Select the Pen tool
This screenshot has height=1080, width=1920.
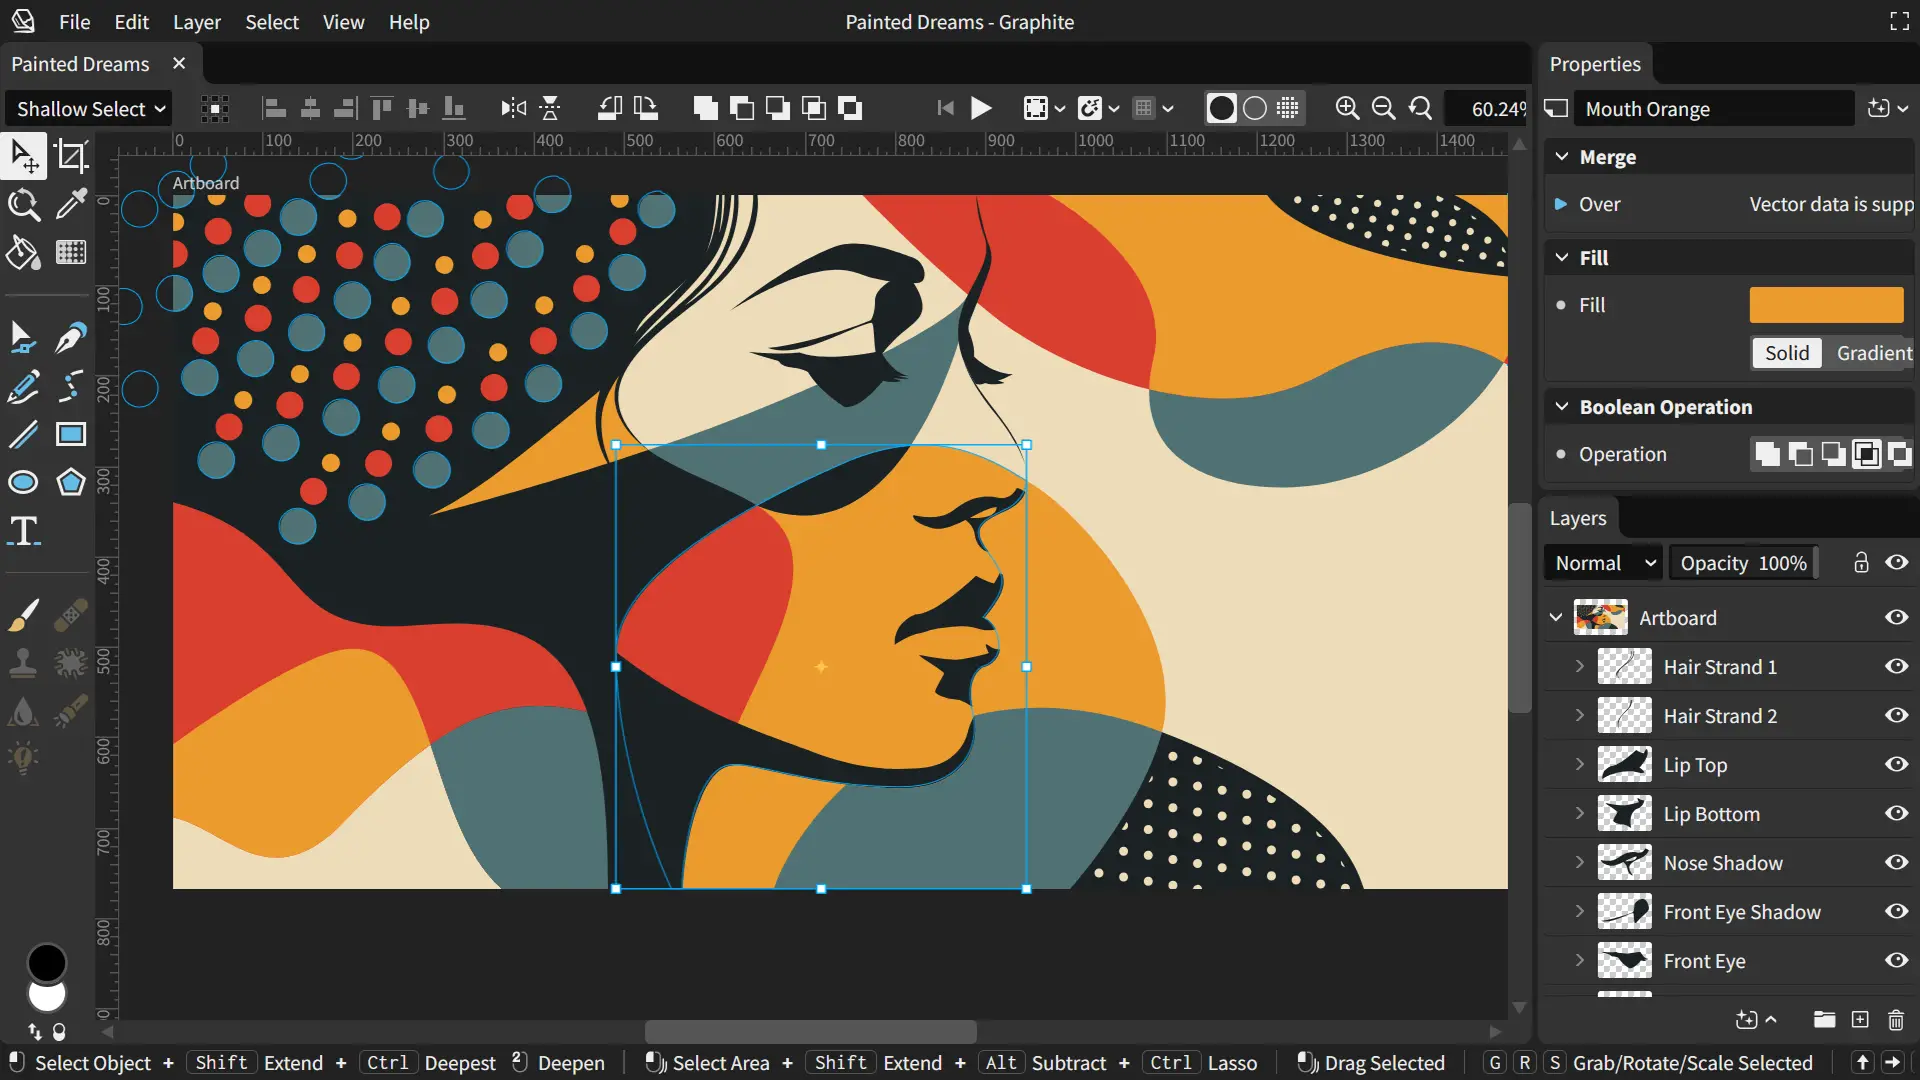click(71, 337)
